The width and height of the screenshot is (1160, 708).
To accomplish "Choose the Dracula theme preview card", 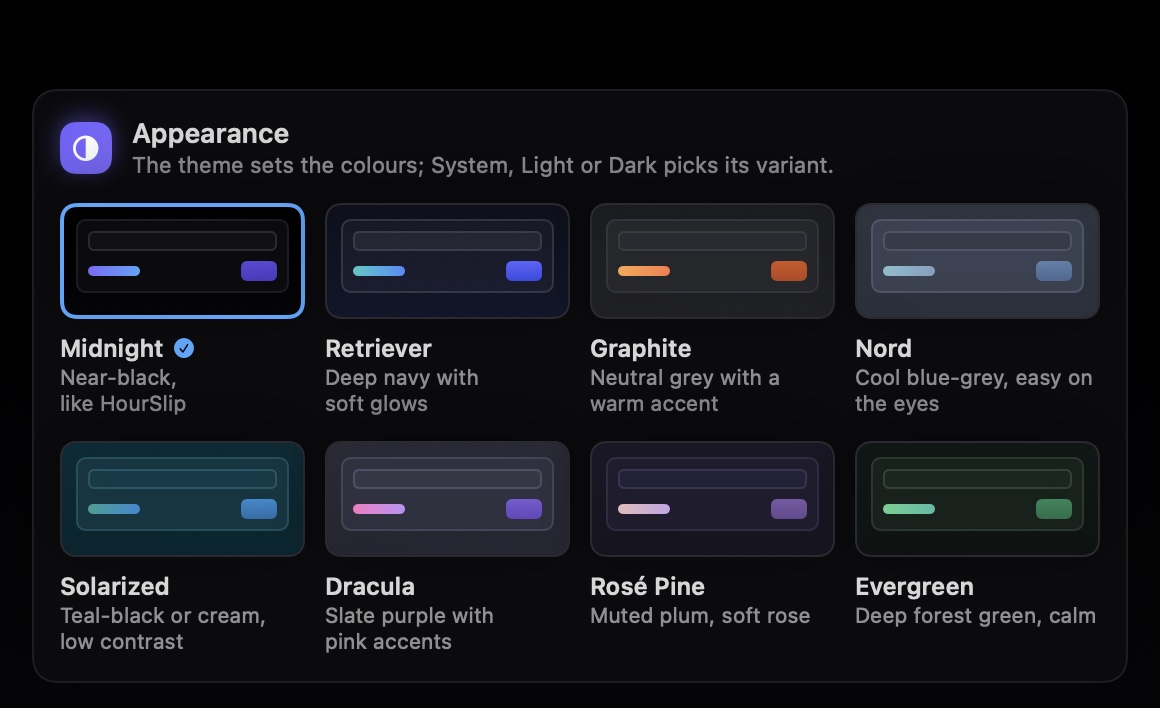I will pyautogui.click(x=447, y=499).
